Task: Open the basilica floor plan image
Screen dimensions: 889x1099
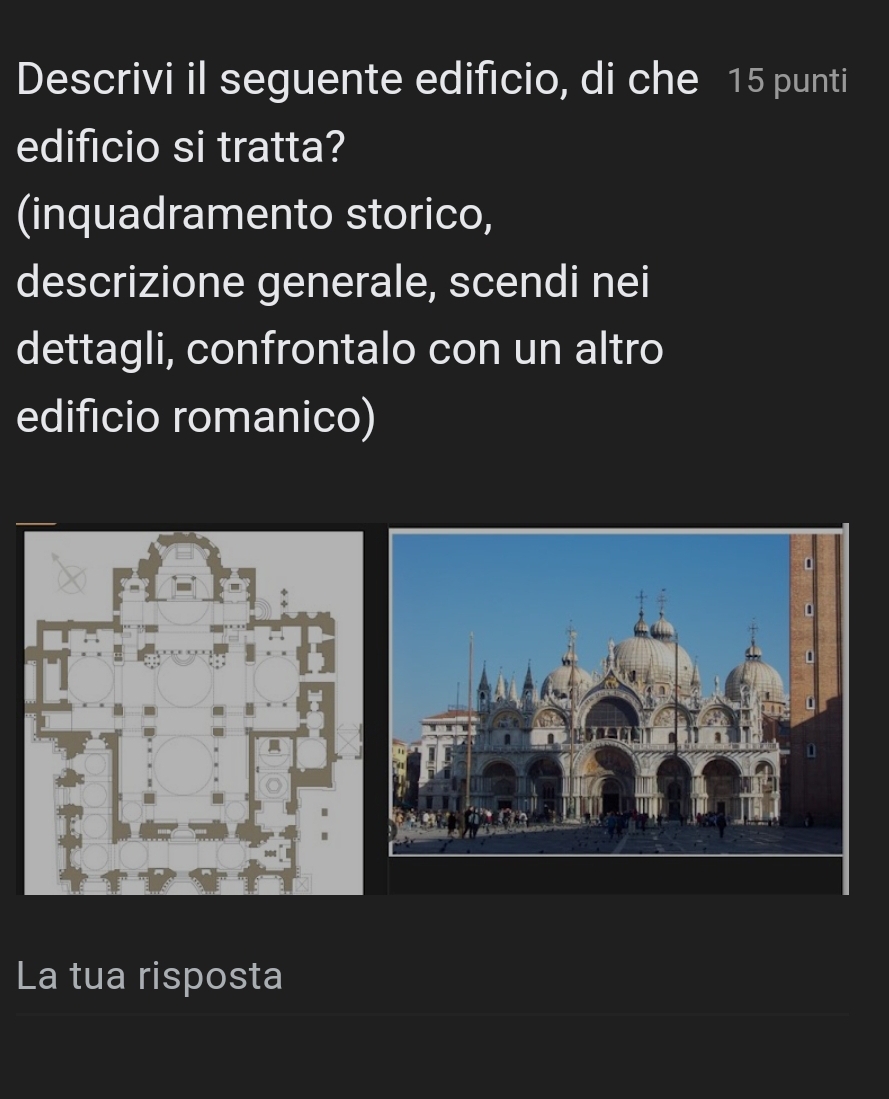Action: coord(194,712)
